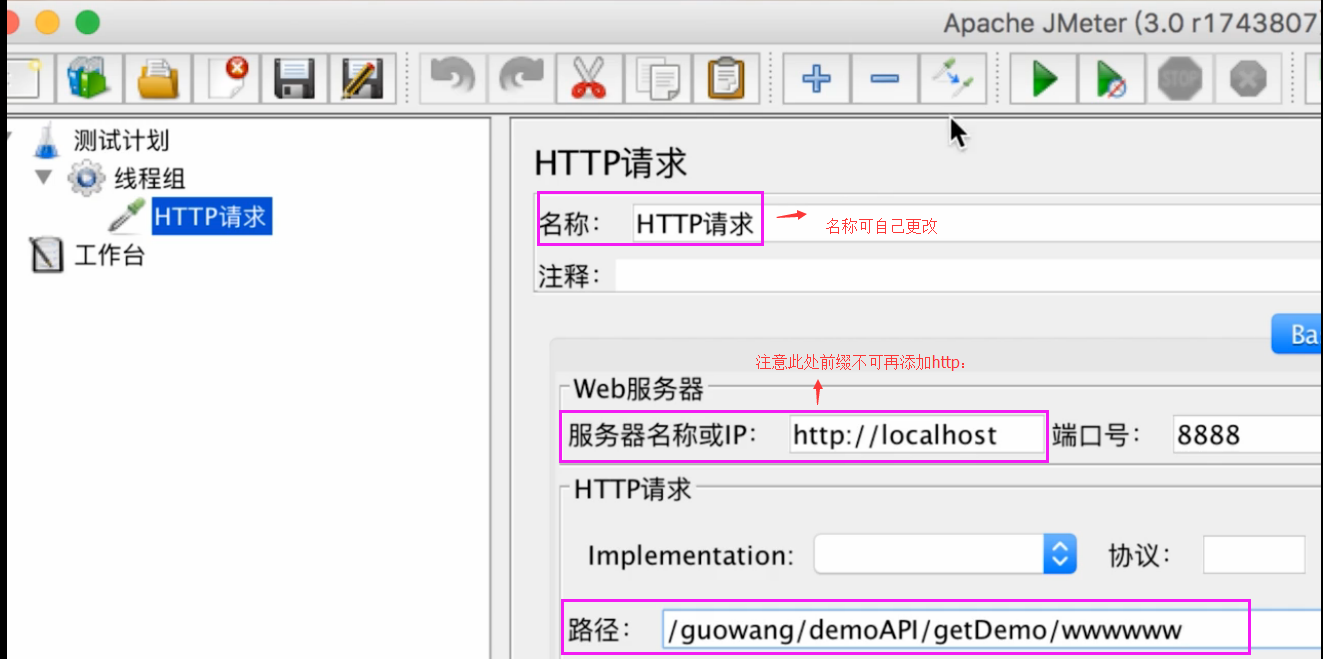Click the Paste clipboard icon
1323x659 pixels.
(725, 77)
